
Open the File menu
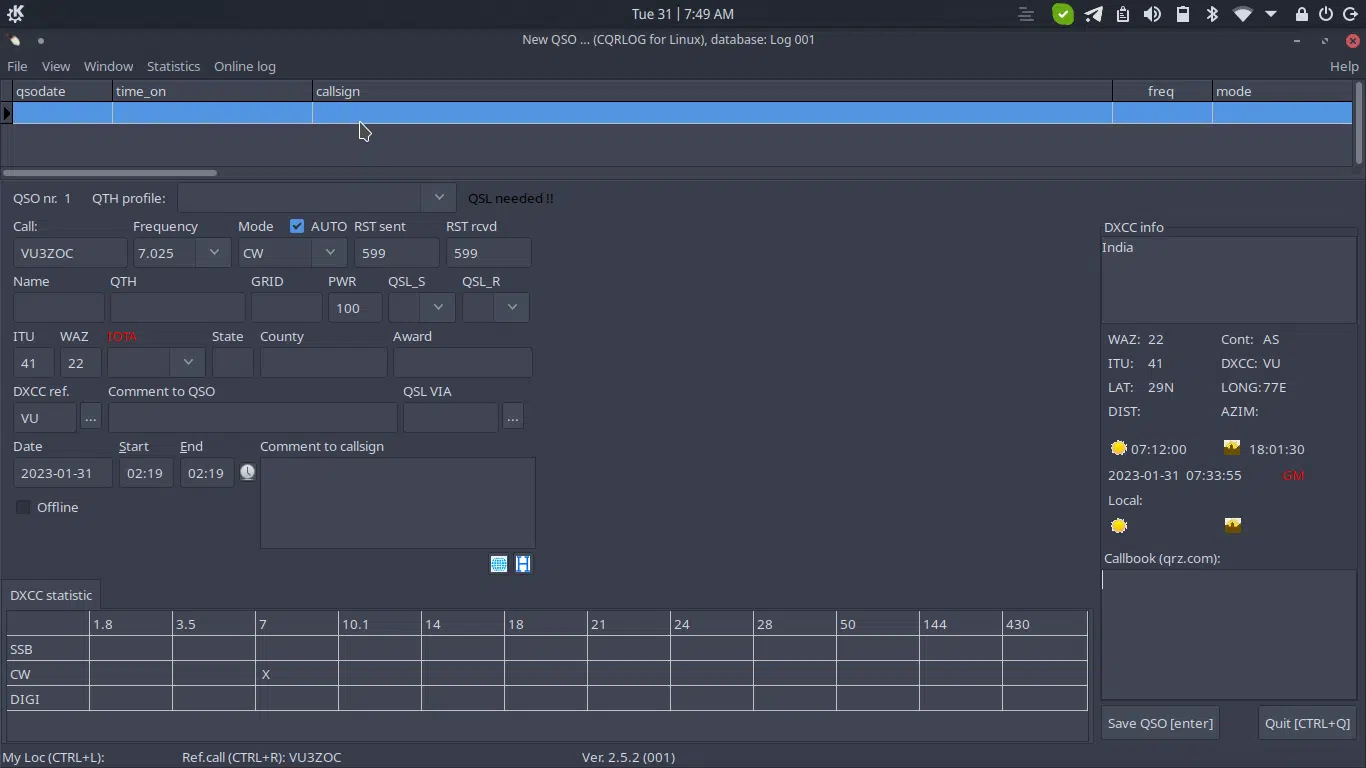pos(17,66)
